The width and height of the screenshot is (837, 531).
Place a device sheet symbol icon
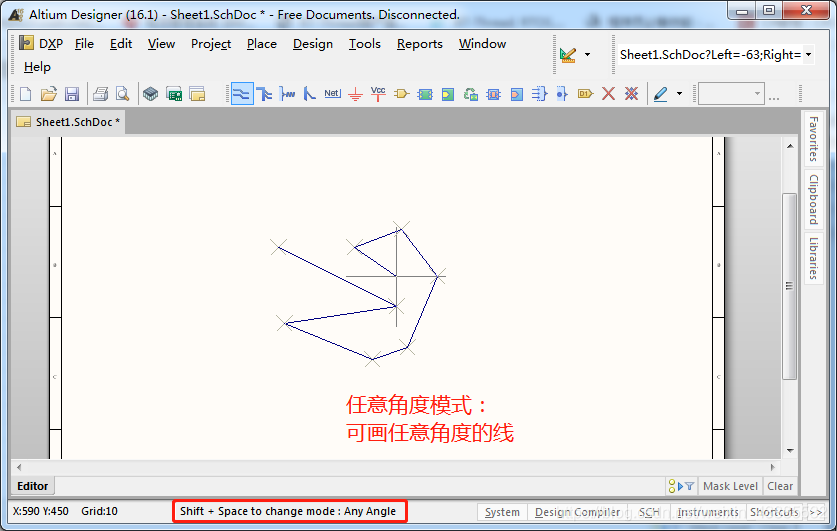click(470, 94)
